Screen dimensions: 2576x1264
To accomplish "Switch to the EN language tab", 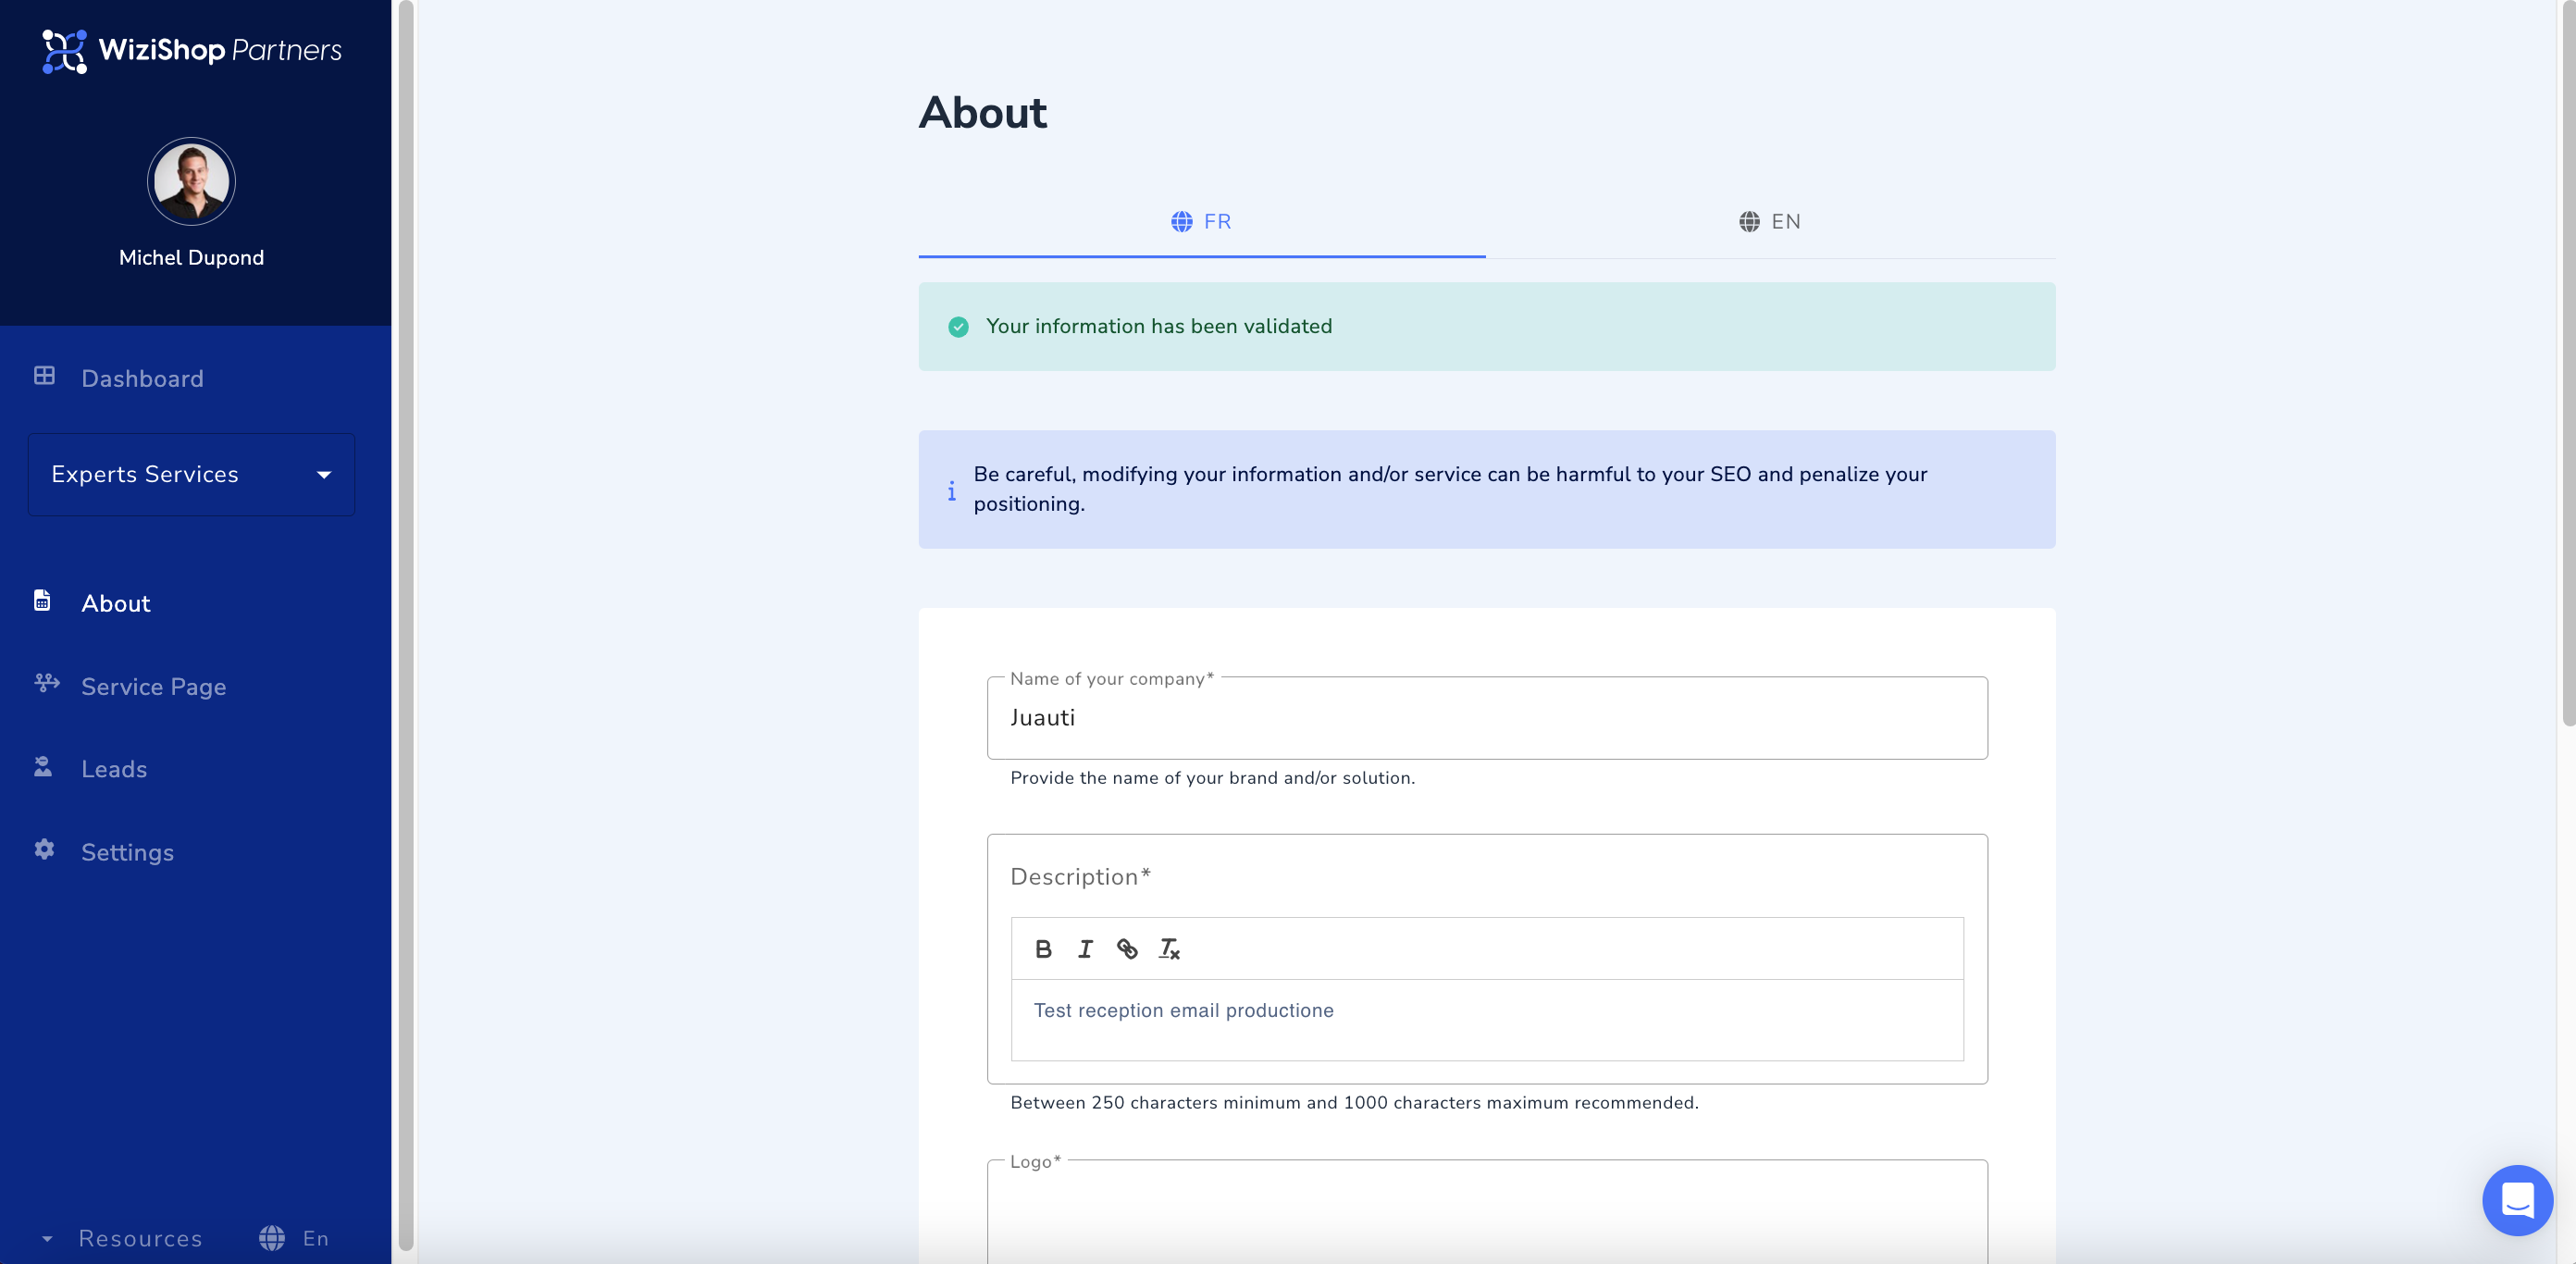I will point(1770,222).
